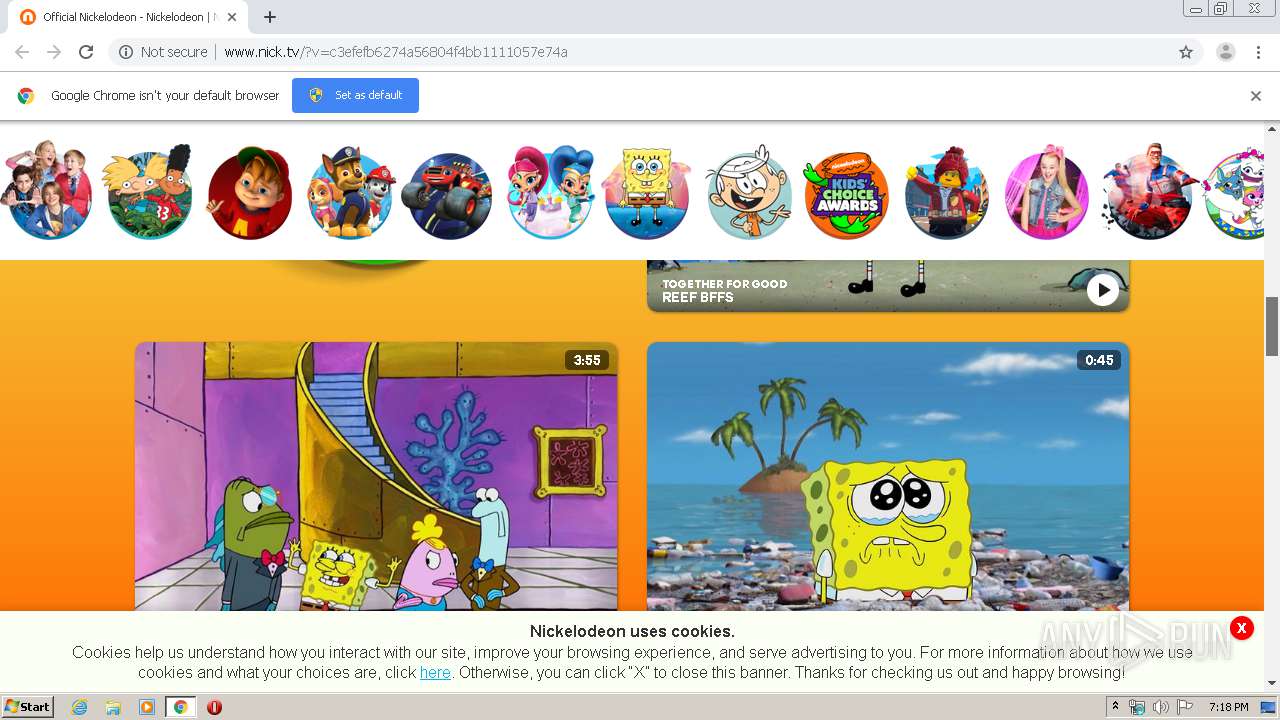The image size is (1280, 720).
Task: Open the volume control in tray
Action: (x=1160, y=707)
